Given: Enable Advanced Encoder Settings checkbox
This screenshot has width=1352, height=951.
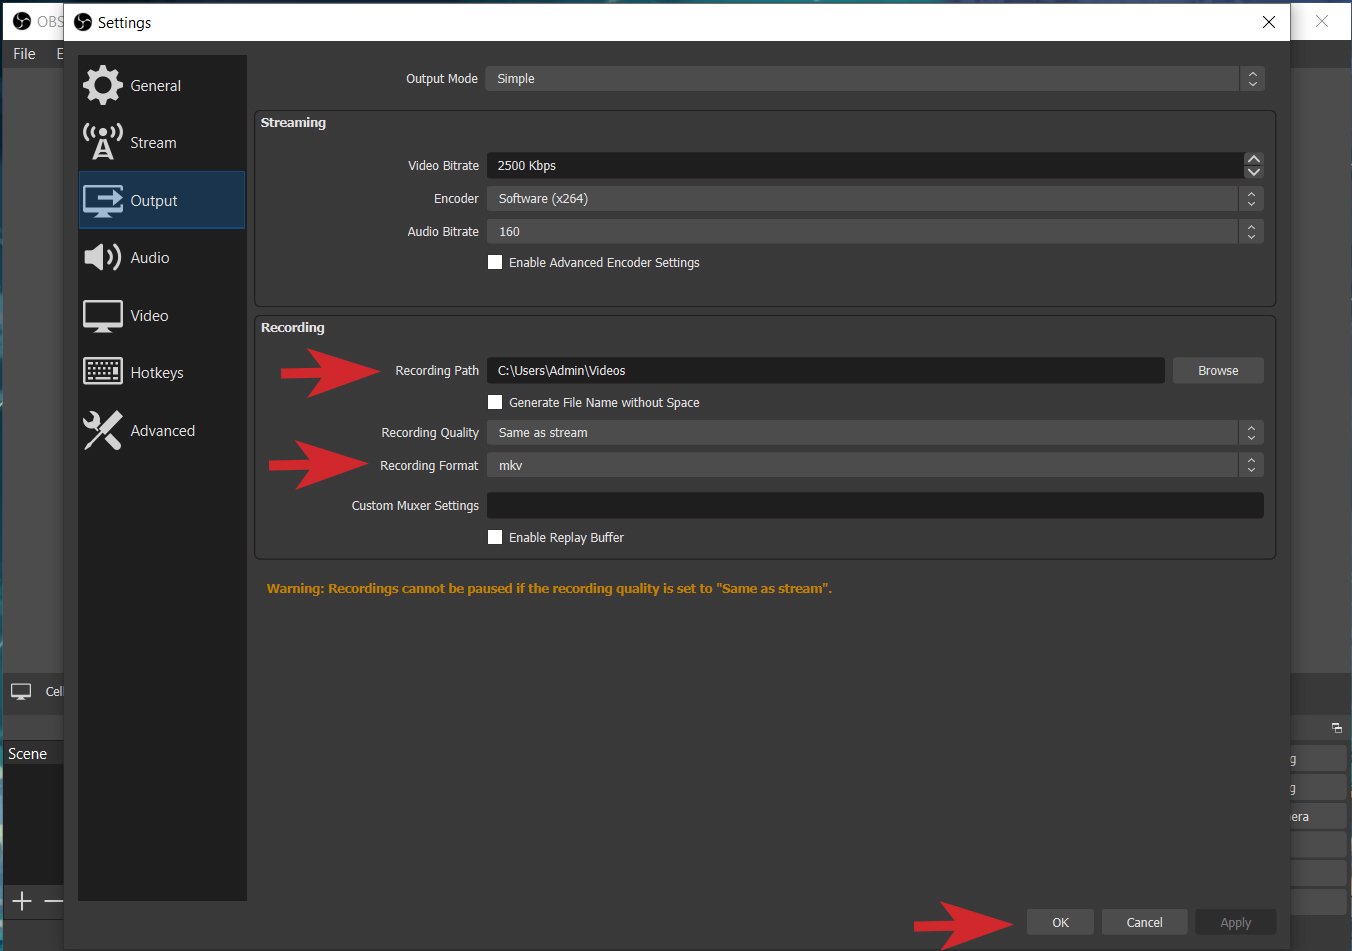Looking at the screenshot, I should point(495,262).
